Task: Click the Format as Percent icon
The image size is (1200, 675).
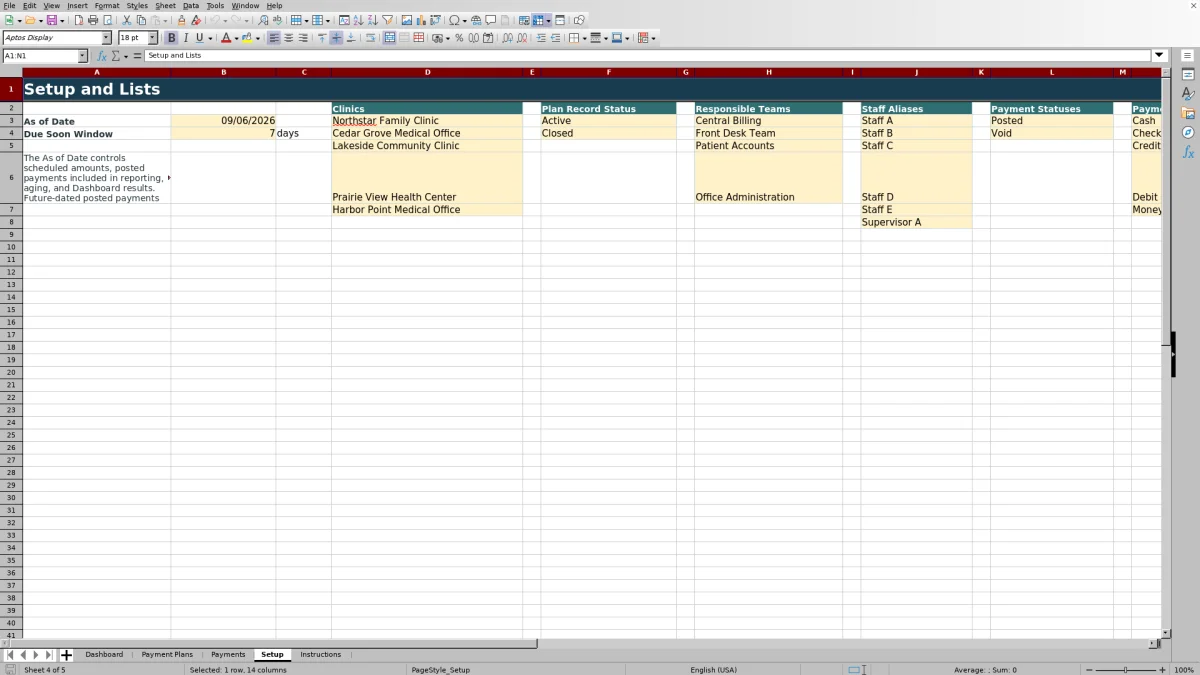Action: pos(459,38)
